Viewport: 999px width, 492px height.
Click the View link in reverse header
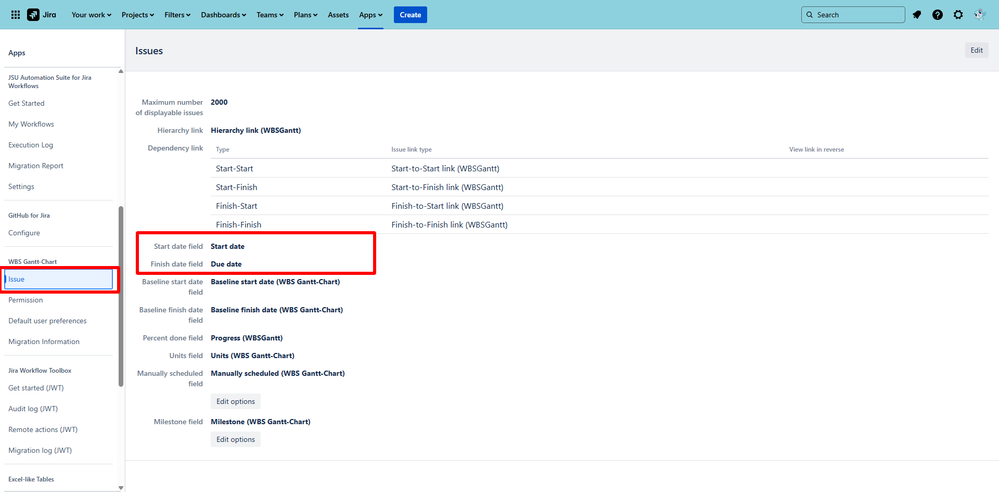(x=817, y=149)
